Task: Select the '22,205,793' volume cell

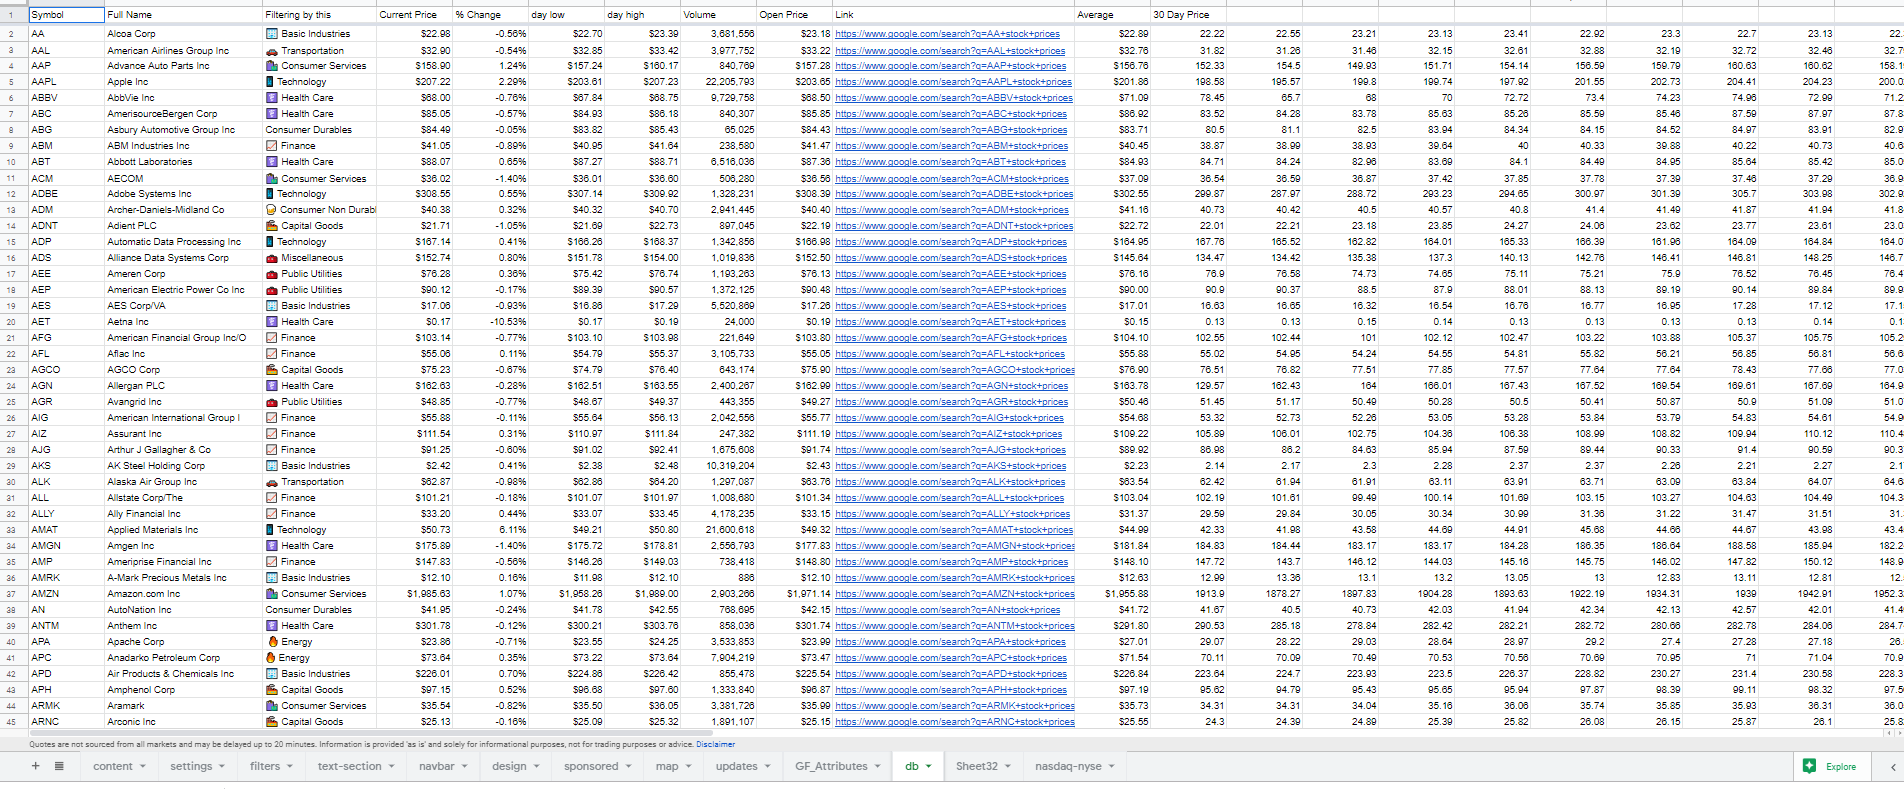Action: [x=718, y=82]
